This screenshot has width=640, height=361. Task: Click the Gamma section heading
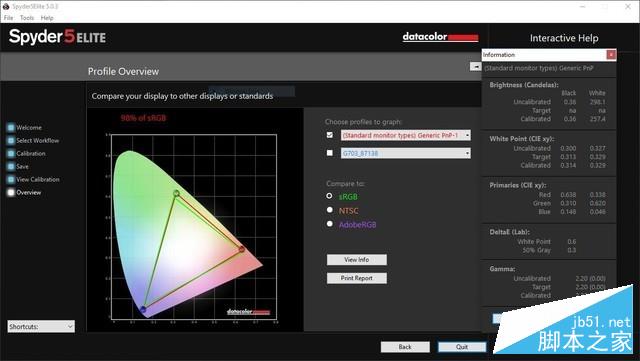click(502, 269)
